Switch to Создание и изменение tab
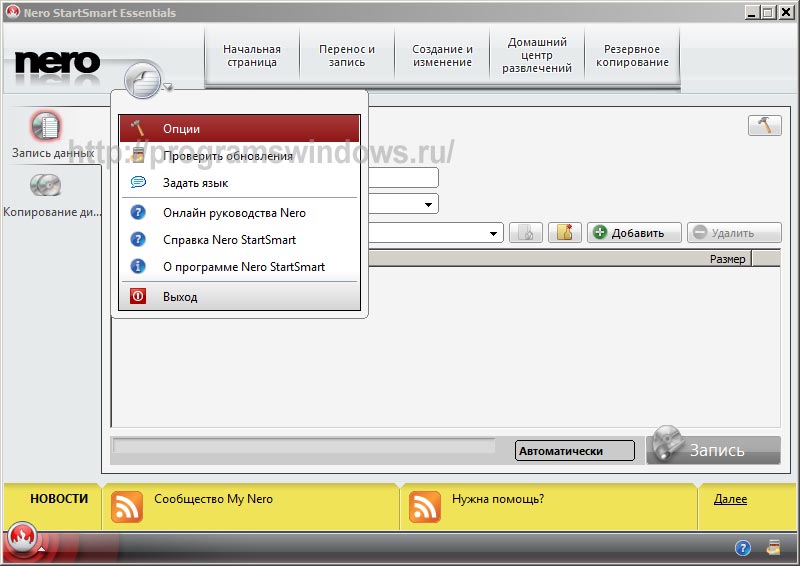 442,56
